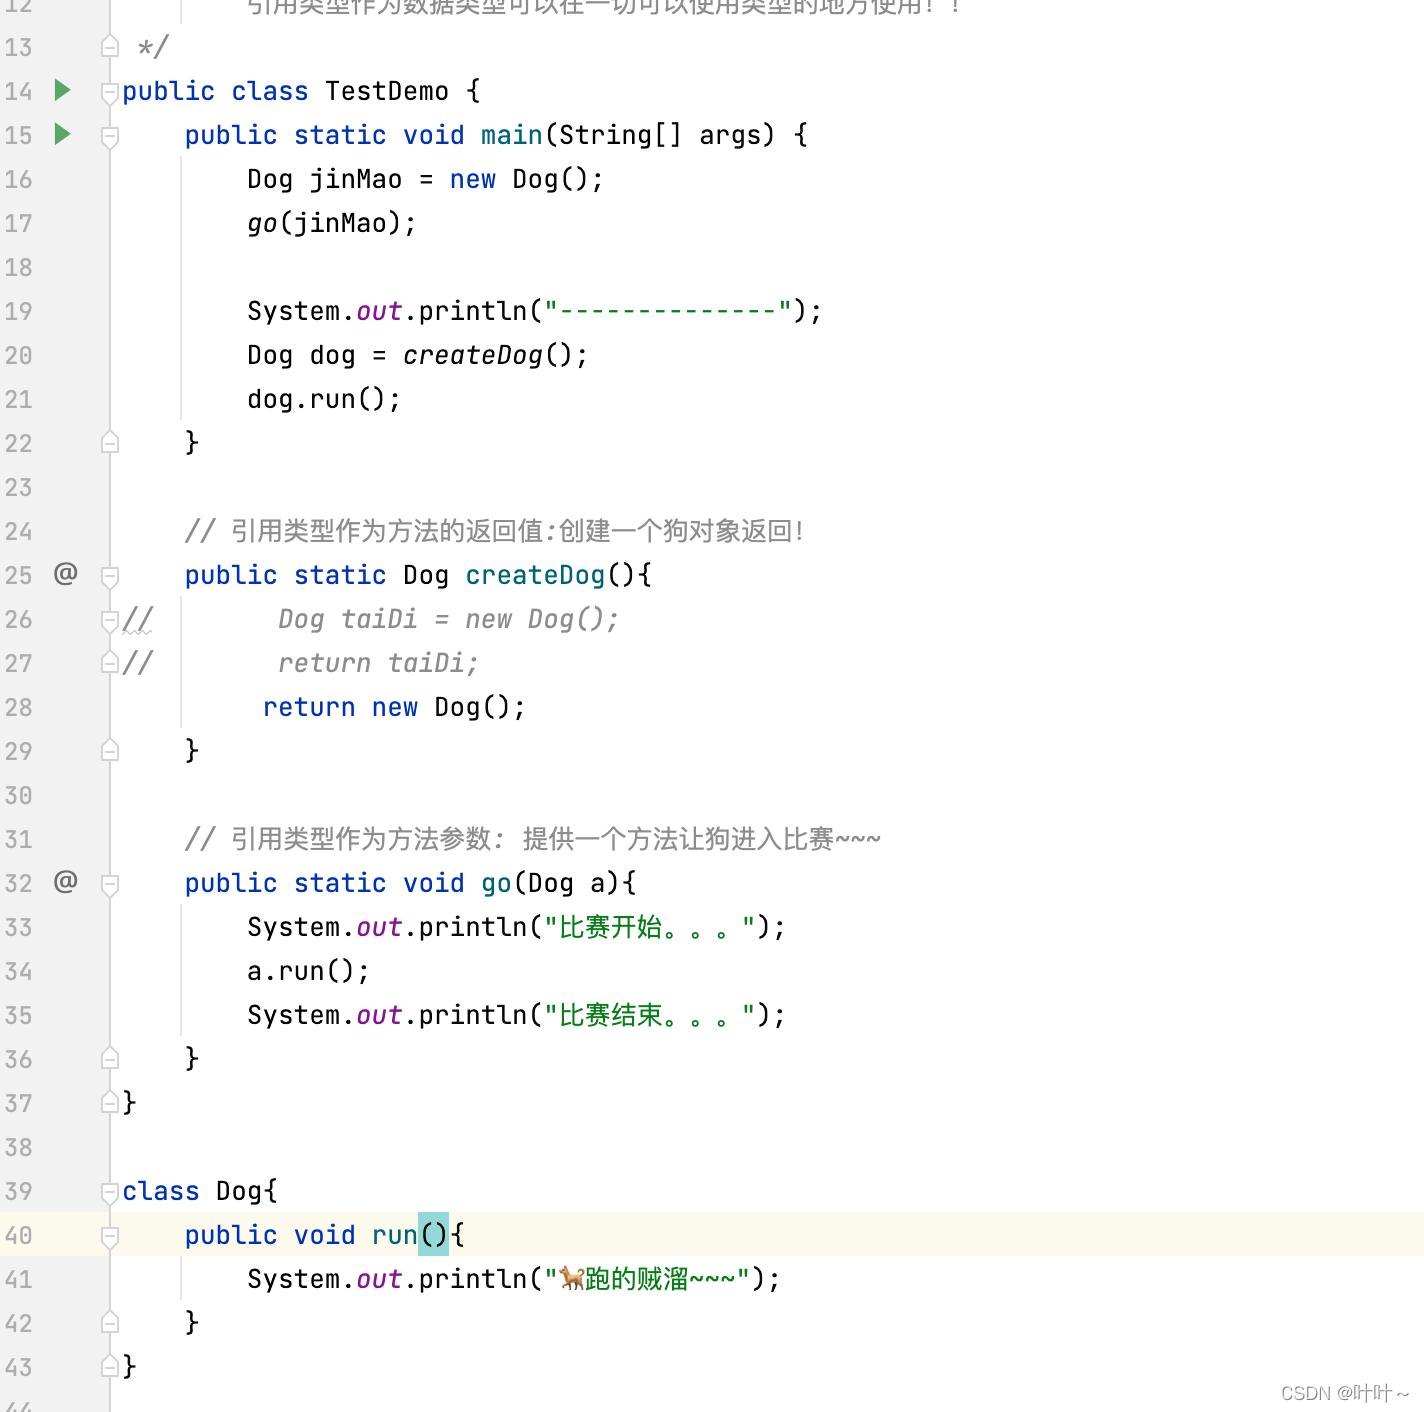
Task: Click line number 41 in the gutter
Action: point(18,1279)
